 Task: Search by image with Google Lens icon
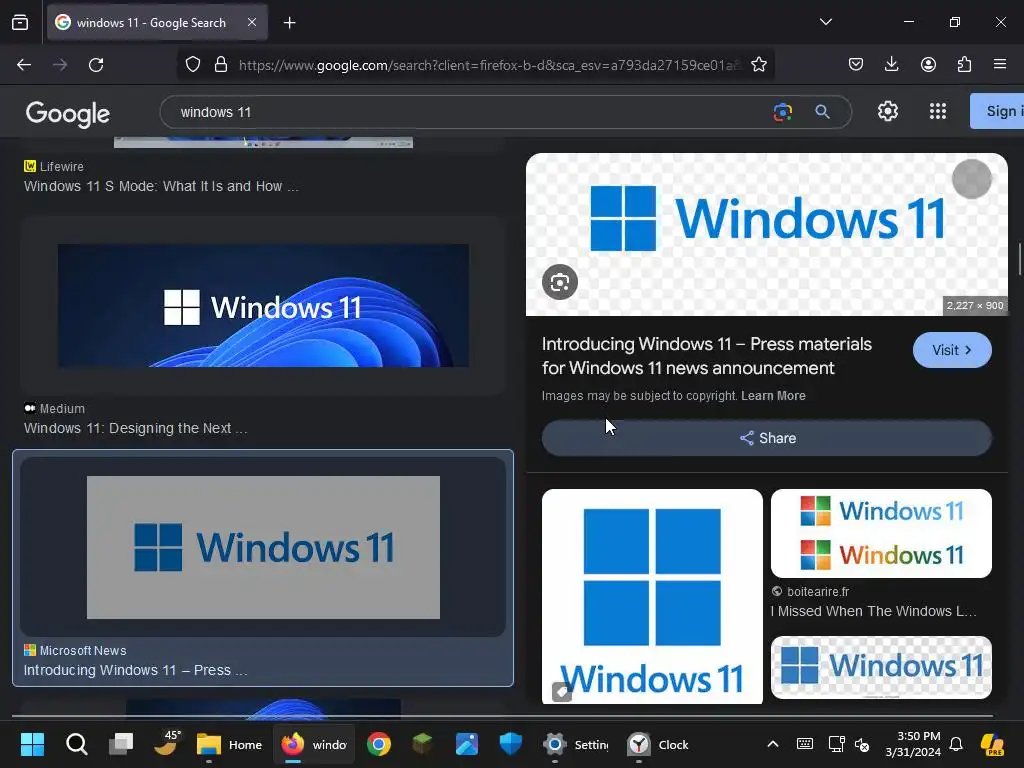782,112
